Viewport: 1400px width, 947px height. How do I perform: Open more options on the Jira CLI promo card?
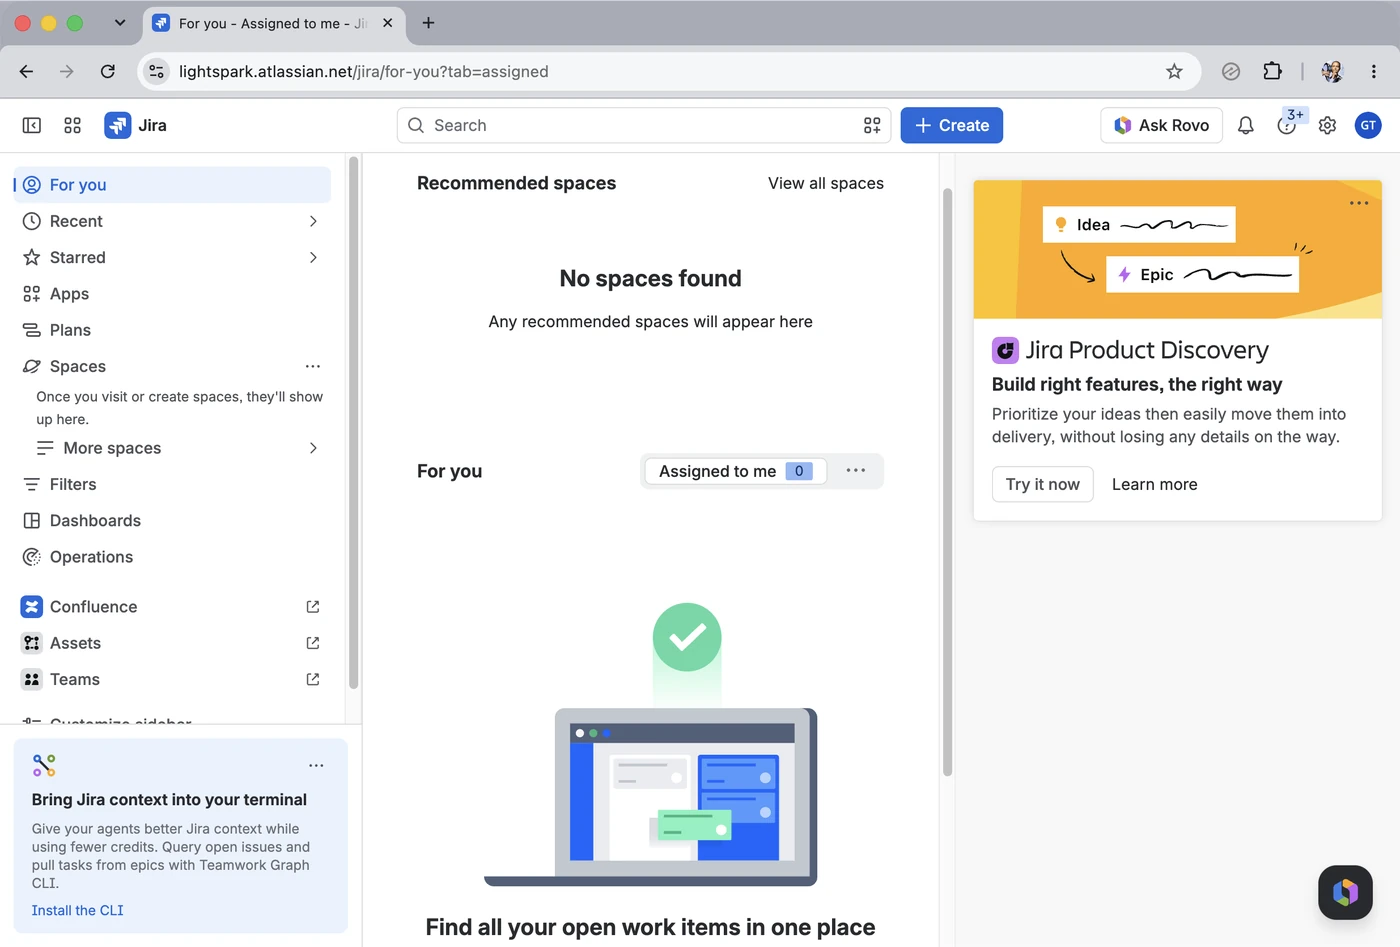tap(316, 765)
